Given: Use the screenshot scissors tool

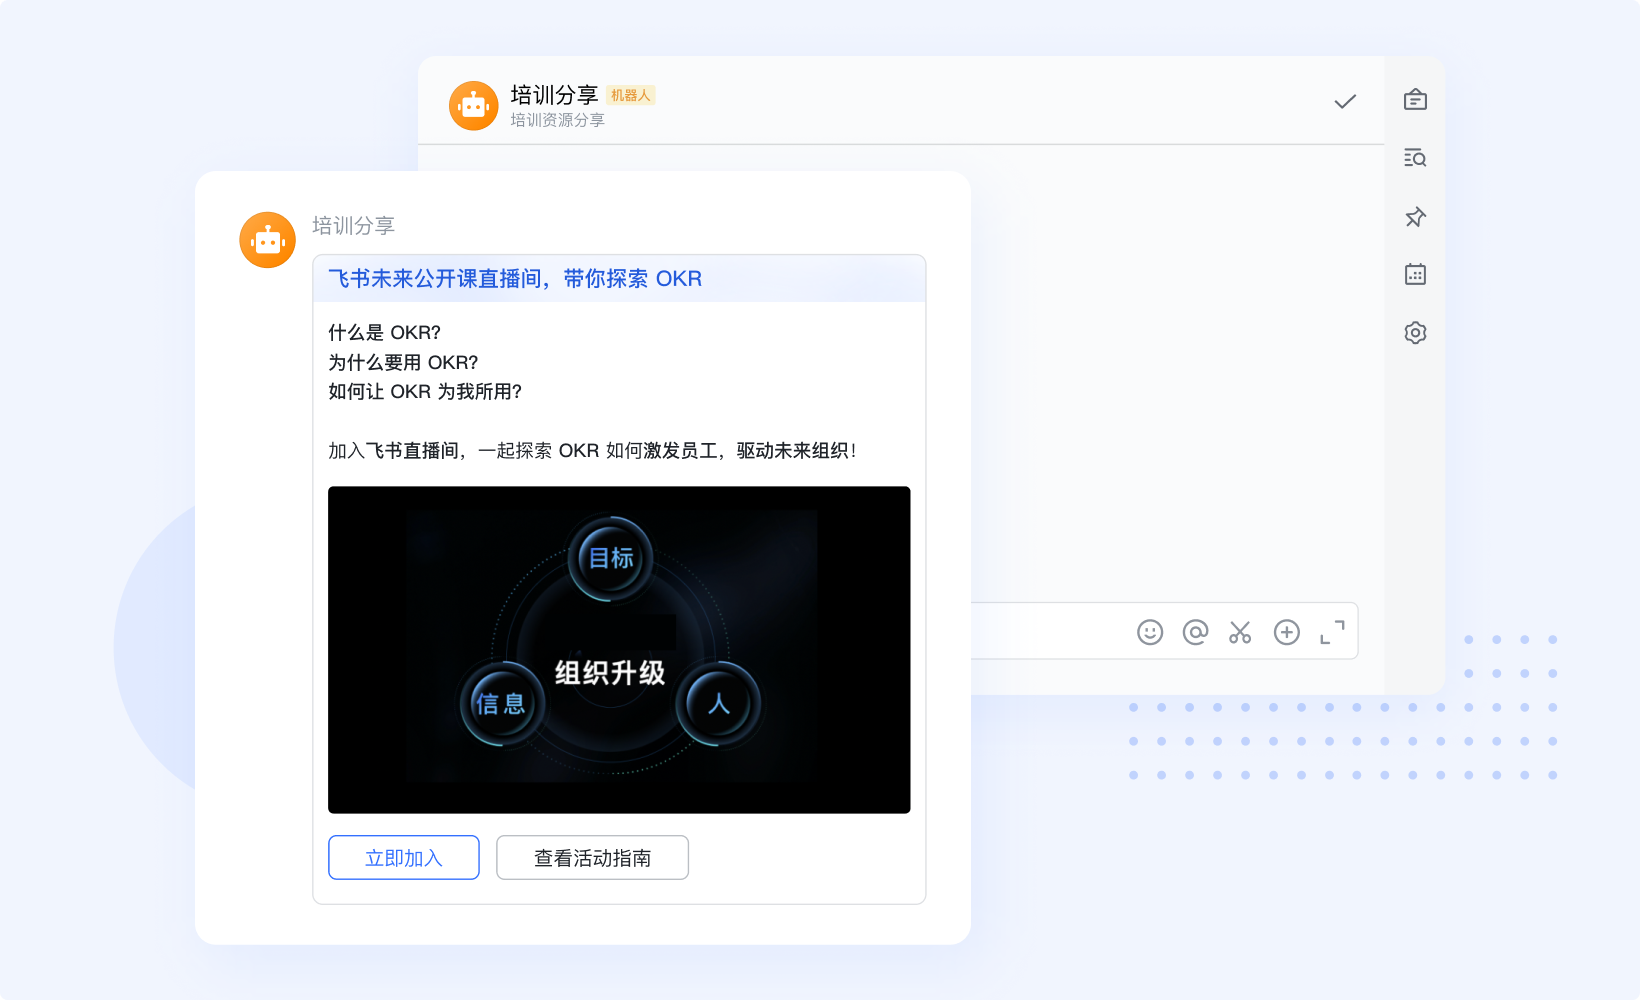Looking at the screenshot, I should pos(1240,632).
